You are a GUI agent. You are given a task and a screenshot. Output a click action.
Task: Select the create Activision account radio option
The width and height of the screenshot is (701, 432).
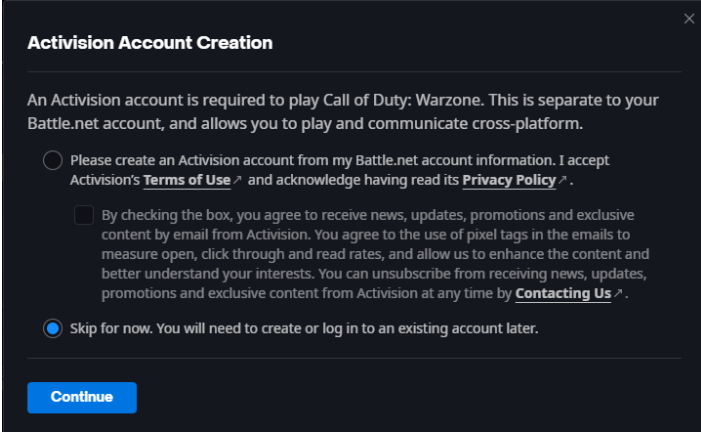coord(53,161)
